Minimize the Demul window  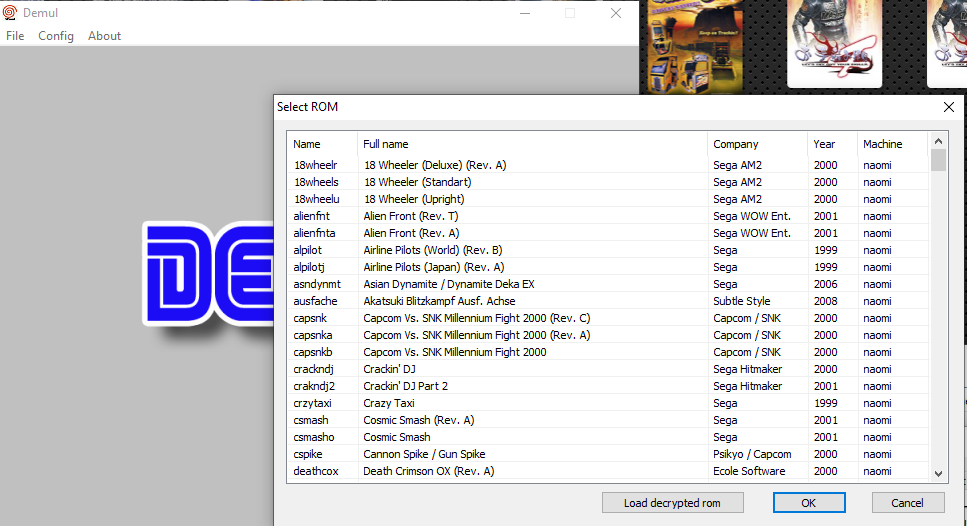(x=525, y=13)
